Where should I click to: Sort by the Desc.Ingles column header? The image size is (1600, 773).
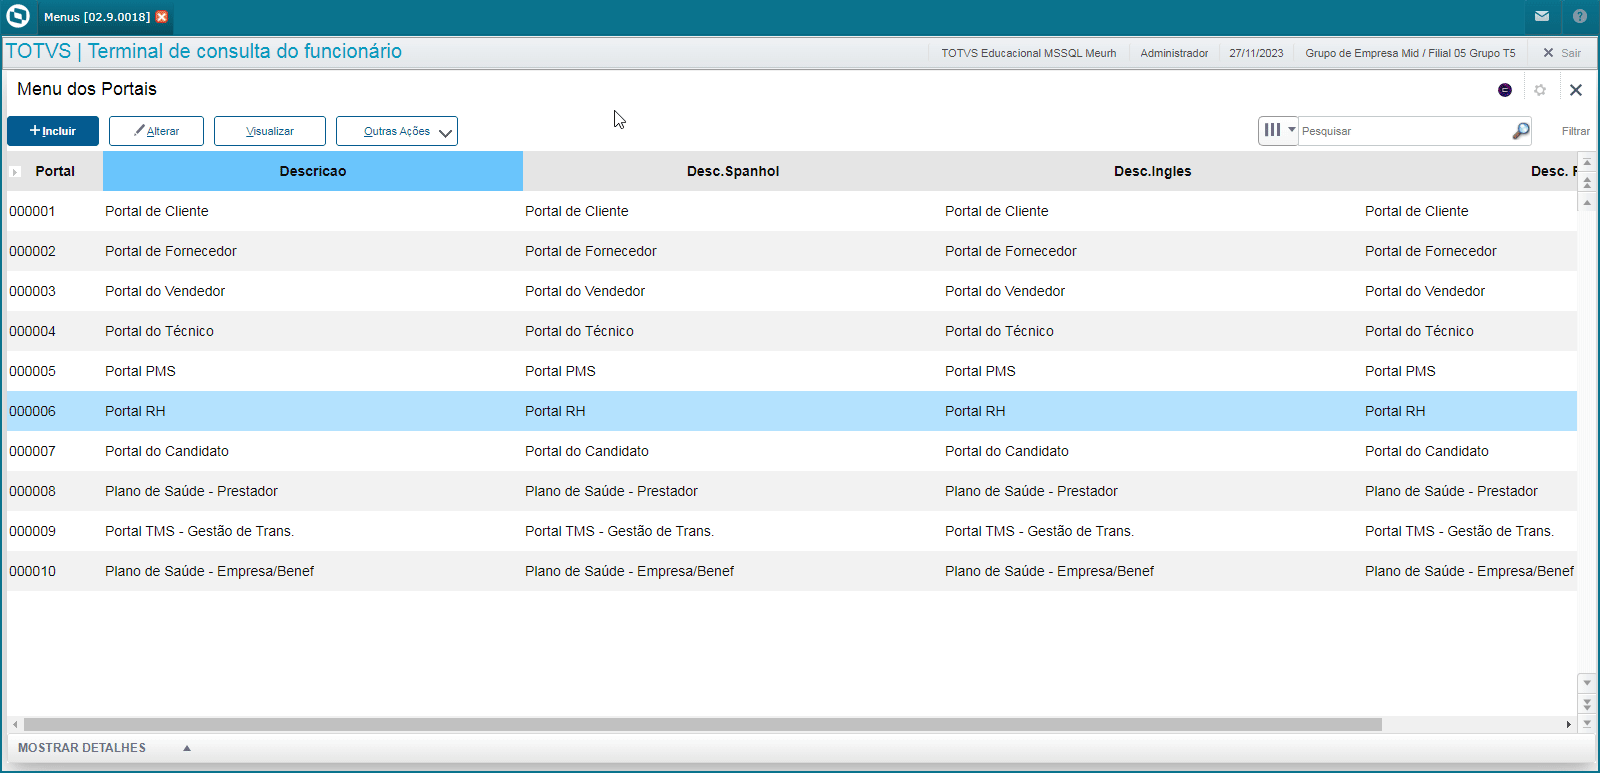coord(1153,171)
